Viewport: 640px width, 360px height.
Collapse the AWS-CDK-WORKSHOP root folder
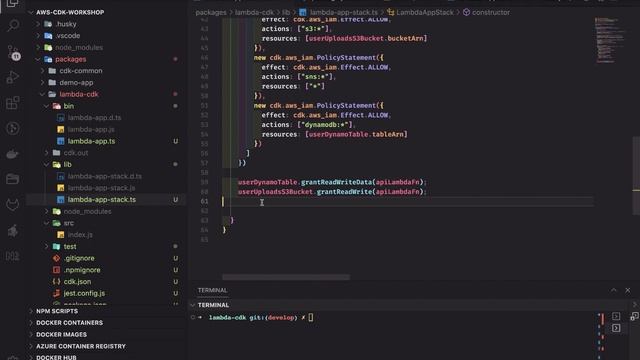click(x=31, y=13)
